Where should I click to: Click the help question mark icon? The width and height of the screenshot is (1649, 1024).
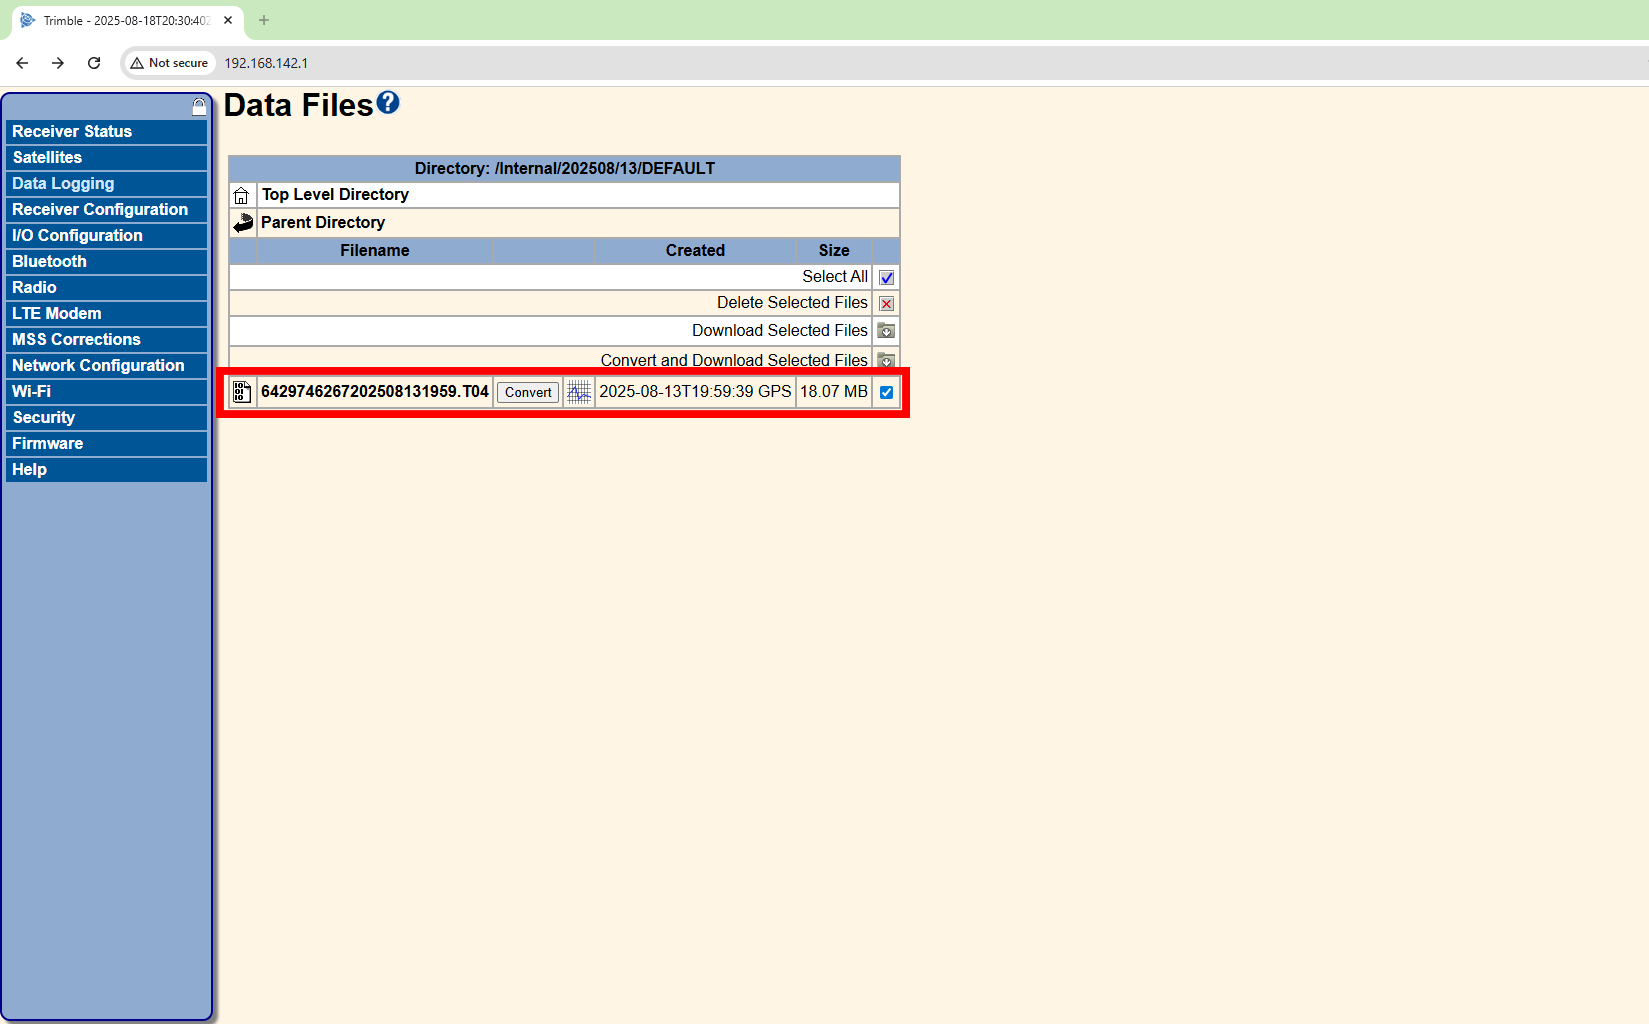[388, 103]
